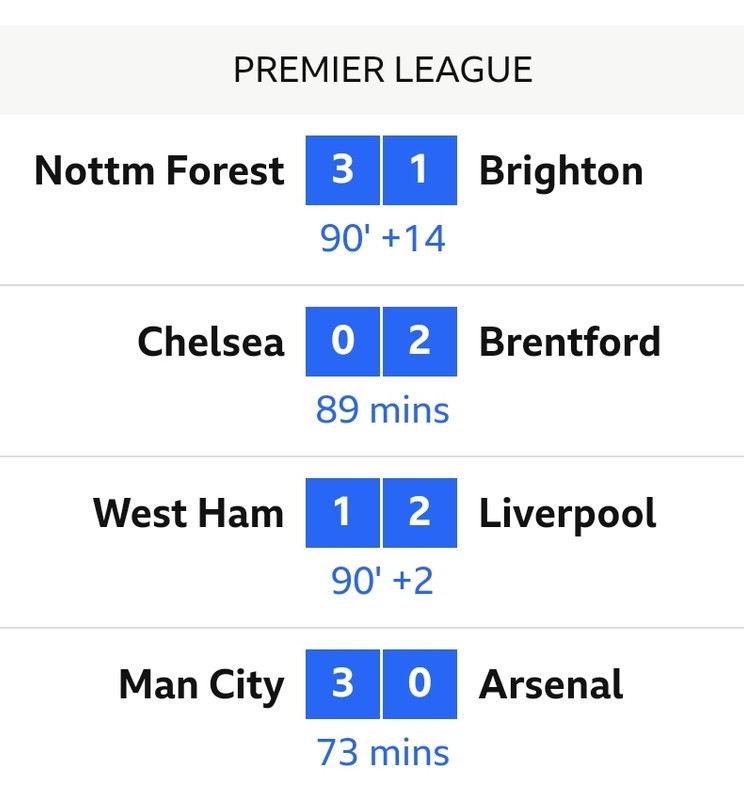Viewport: 744px width, 800px height.
Task: Click Chelsea score box showing 0
Action: click(342, 342)
